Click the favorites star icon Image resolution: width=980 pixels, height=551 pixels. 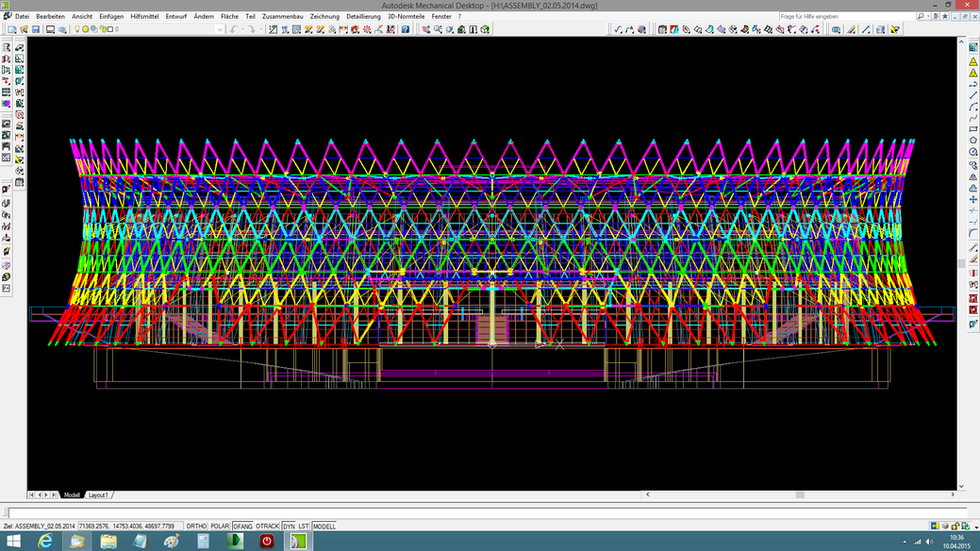click(x=944, y=16)
